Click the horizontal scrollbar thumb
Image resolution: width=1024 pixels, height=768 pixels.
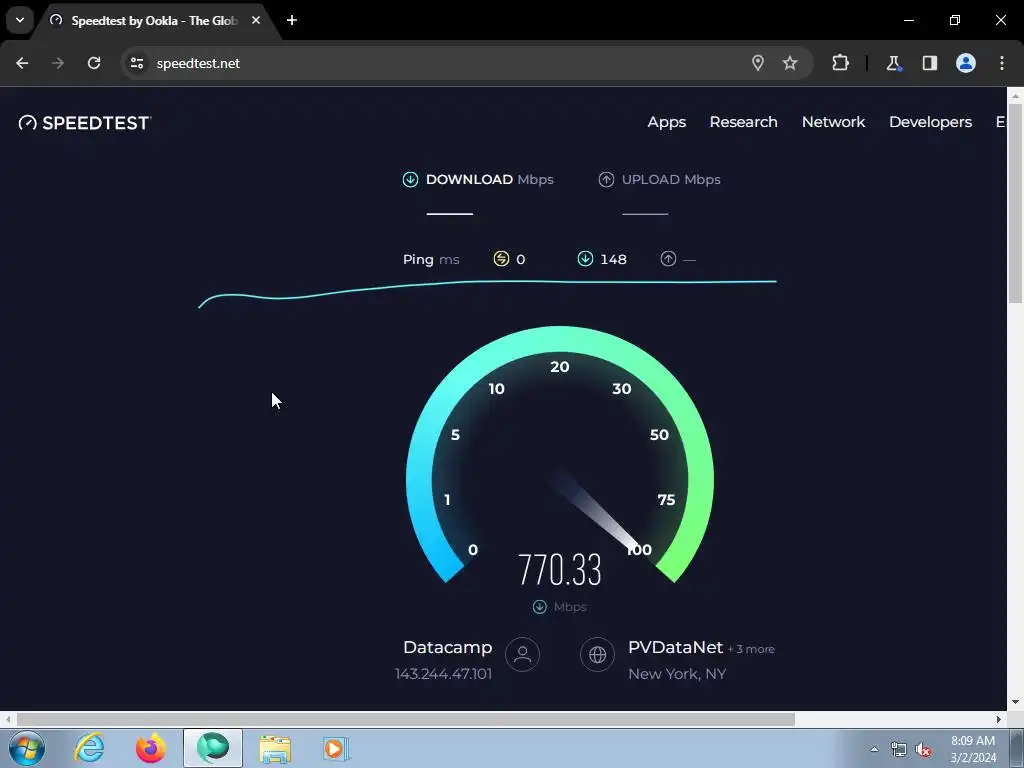coord(406,720)
